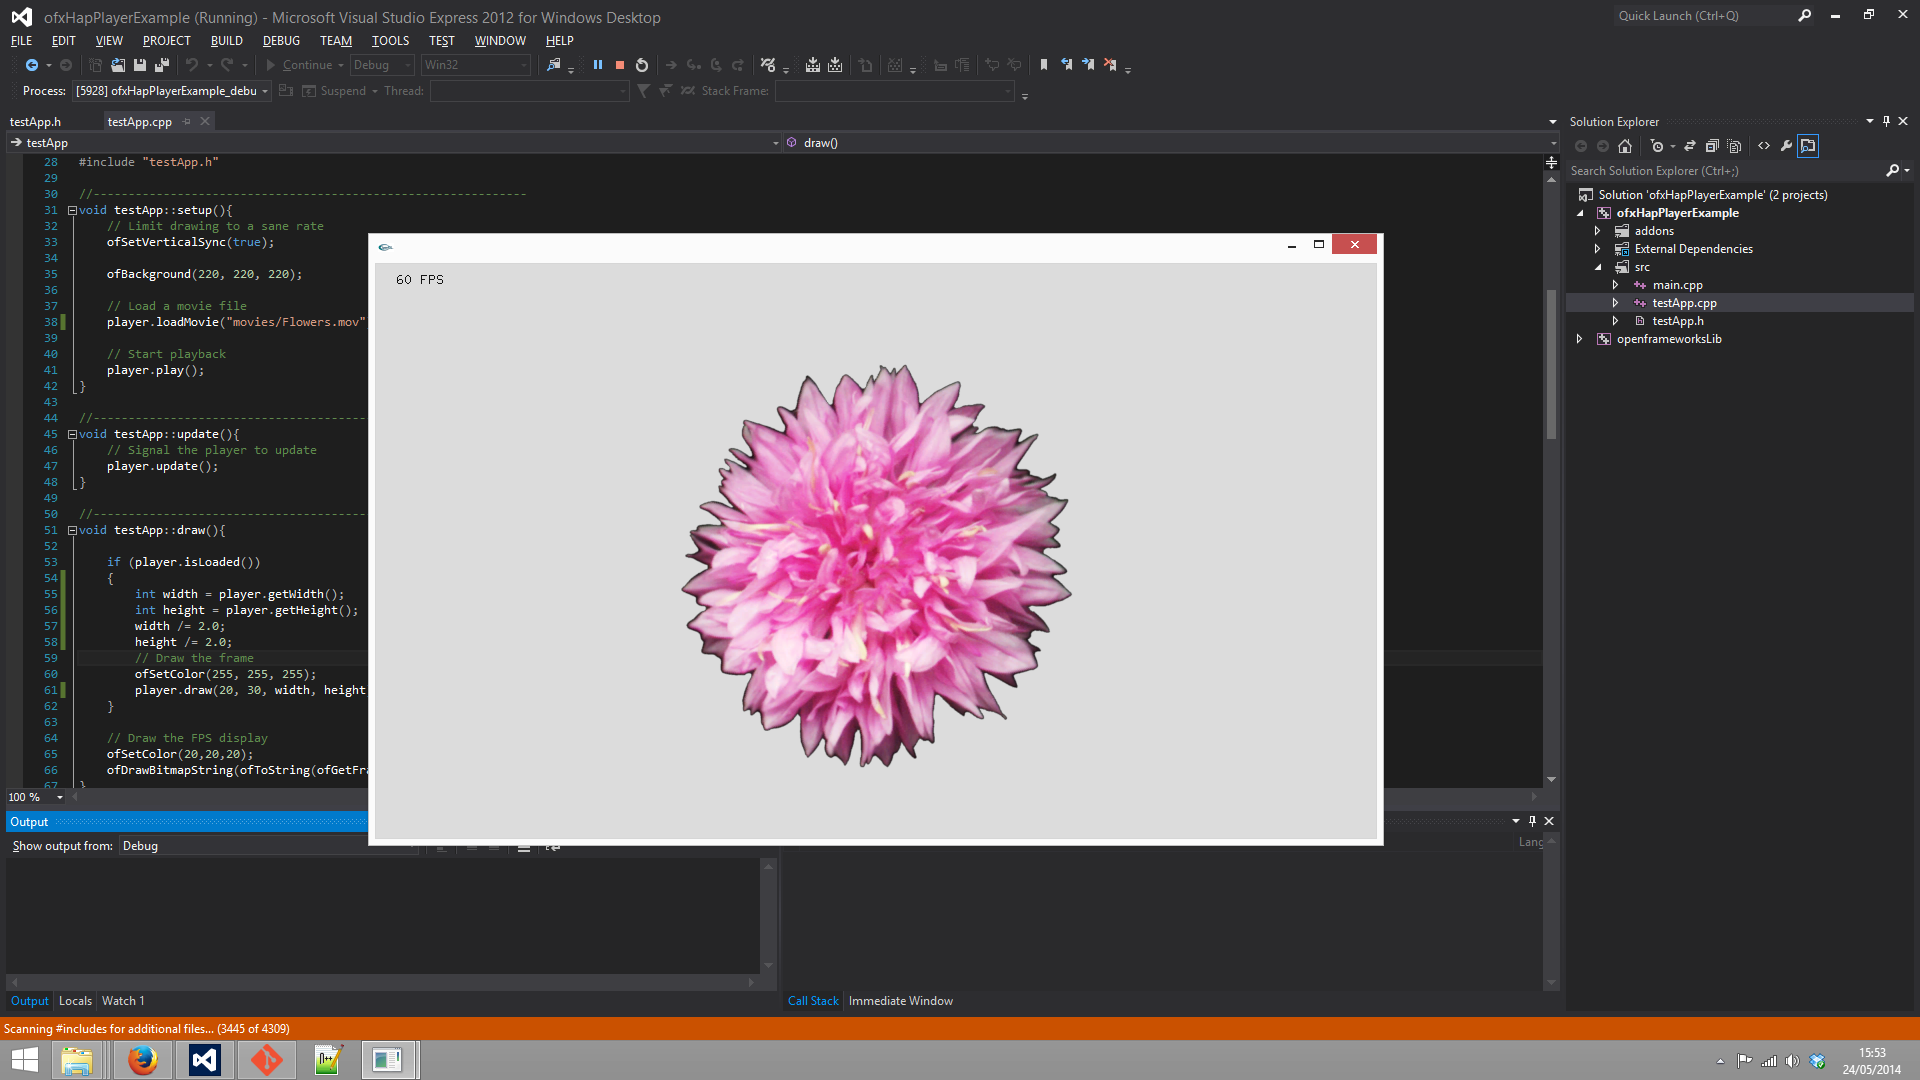
Task: Click the Stop debugging icon
Action: 616,65
